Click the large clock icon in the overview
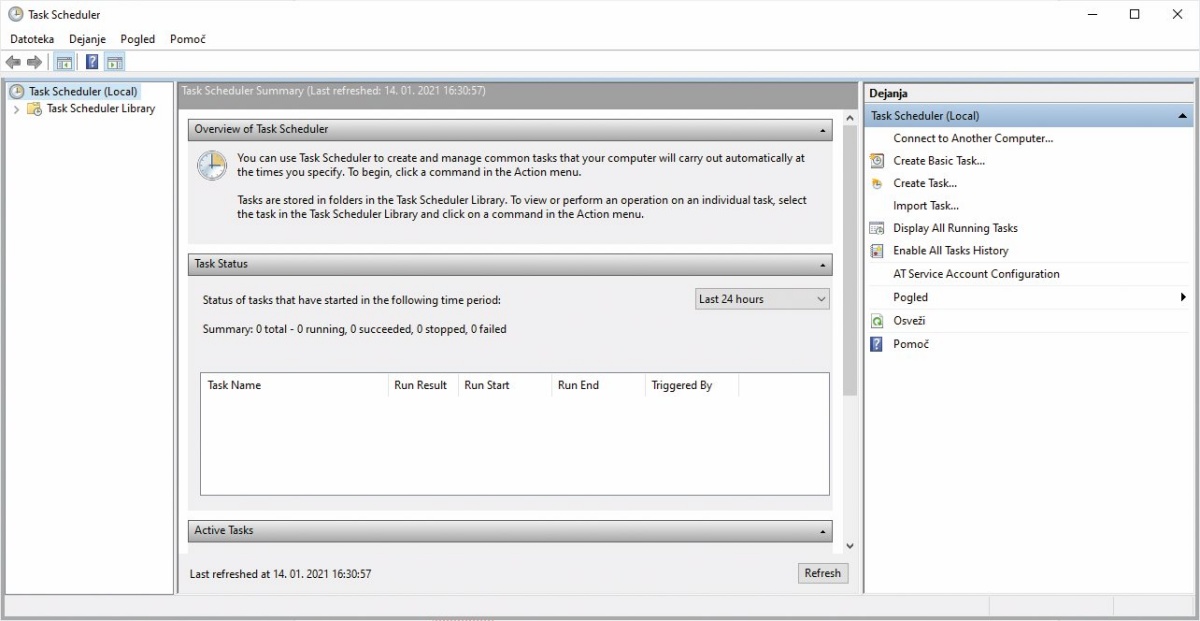 tap(212, 166)
